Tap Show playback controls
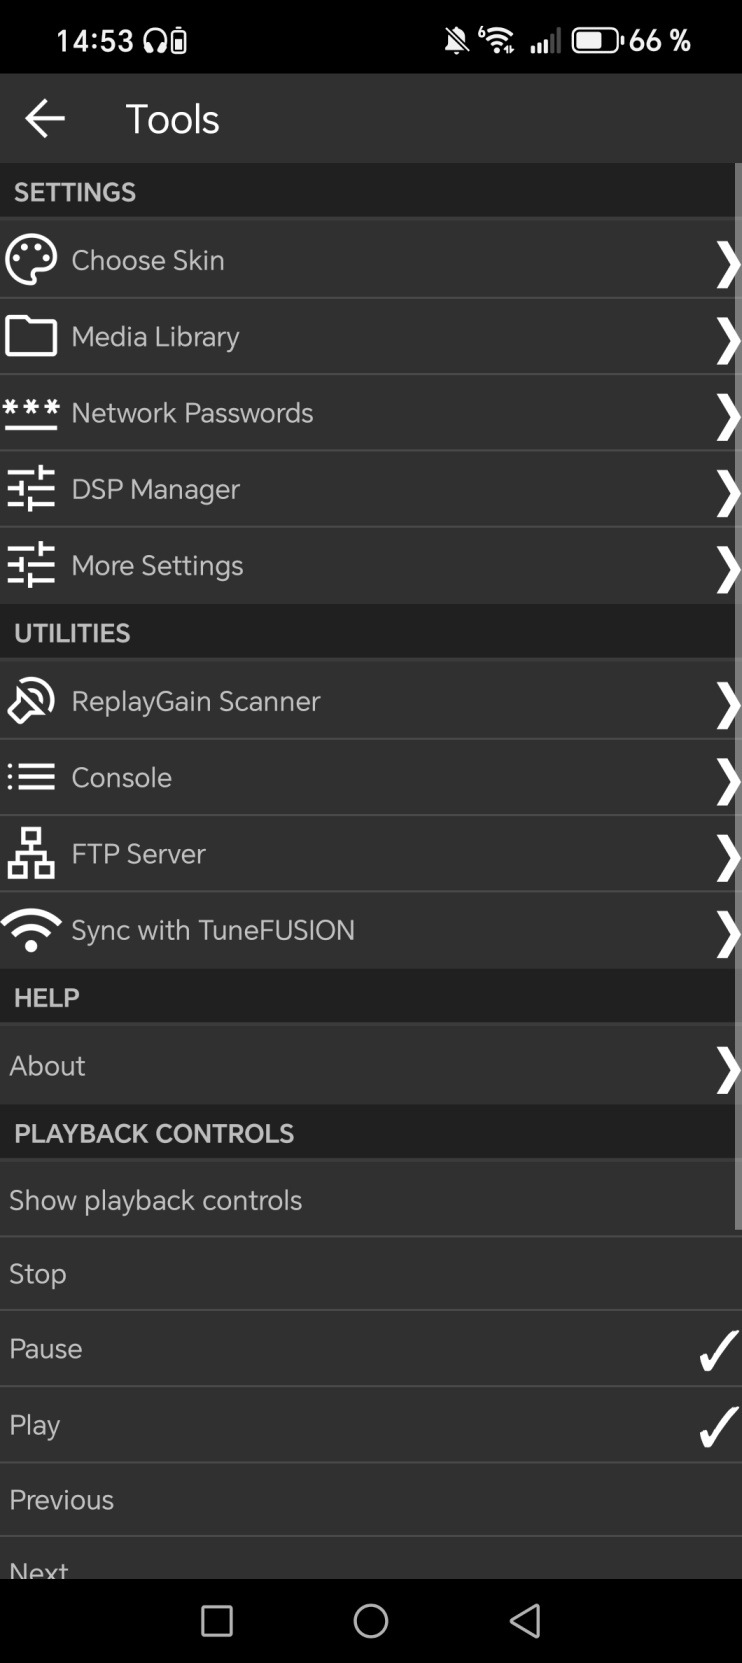The width and height of the screenshot is (742, 1663). [156, 1200]
